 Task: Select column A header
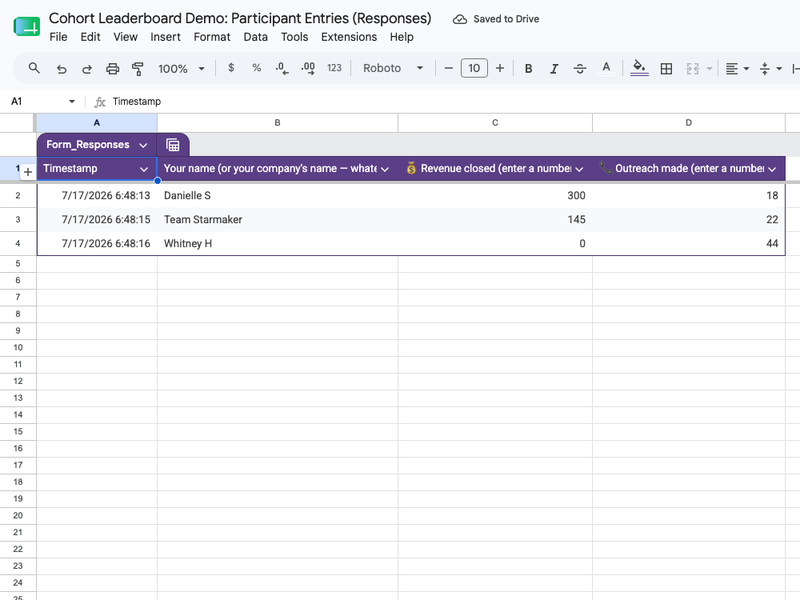[96, 122]
